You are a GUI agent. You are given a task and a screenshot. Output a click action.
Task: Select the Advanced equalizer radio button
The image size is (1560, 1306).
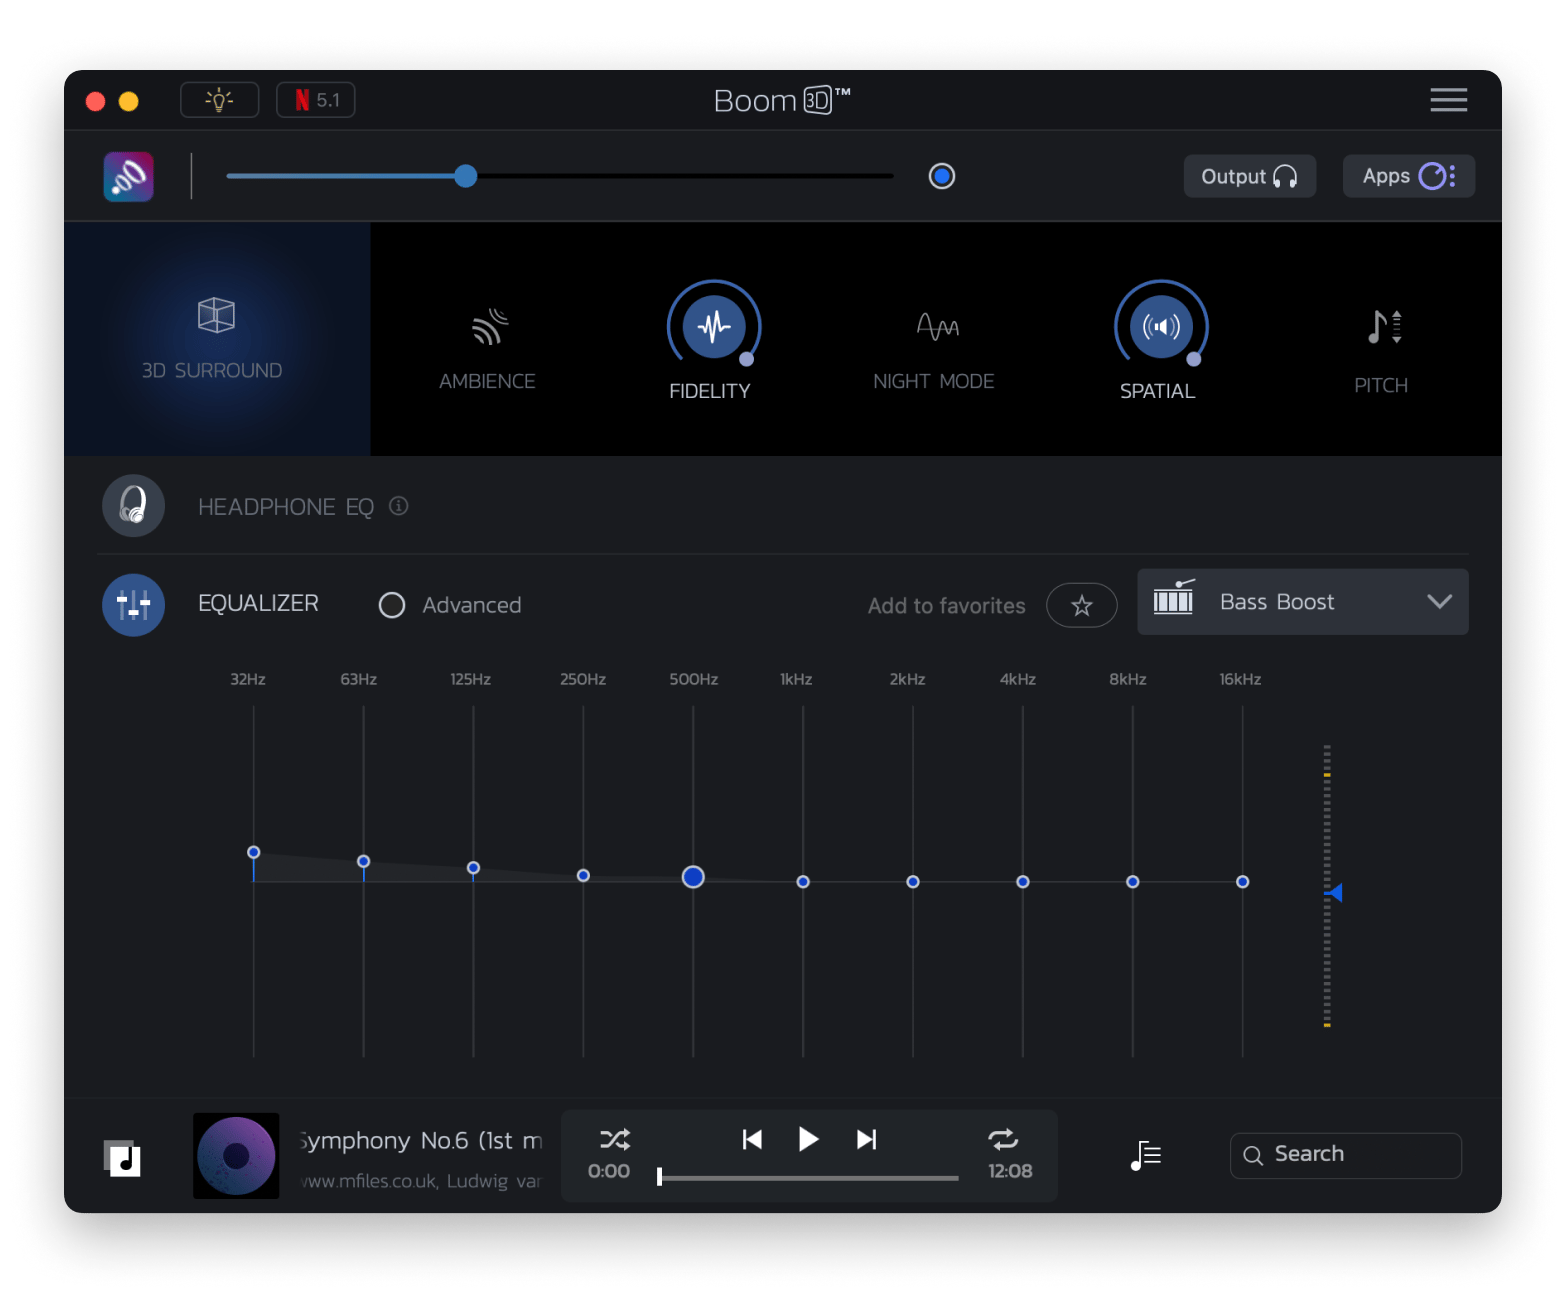tap(392, 605)
